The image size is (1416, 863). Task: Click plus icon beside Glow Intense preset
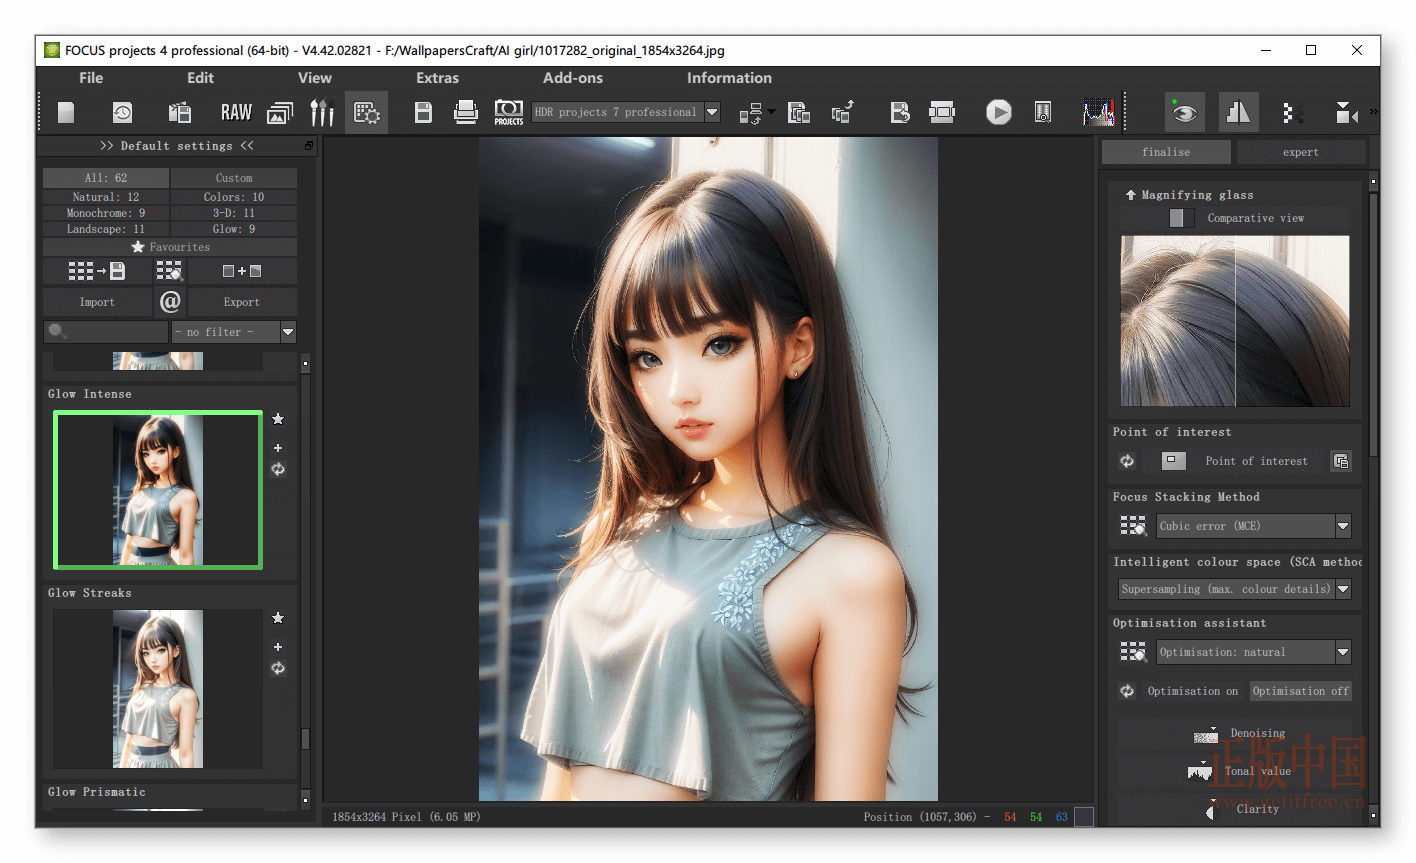(278, 448)
